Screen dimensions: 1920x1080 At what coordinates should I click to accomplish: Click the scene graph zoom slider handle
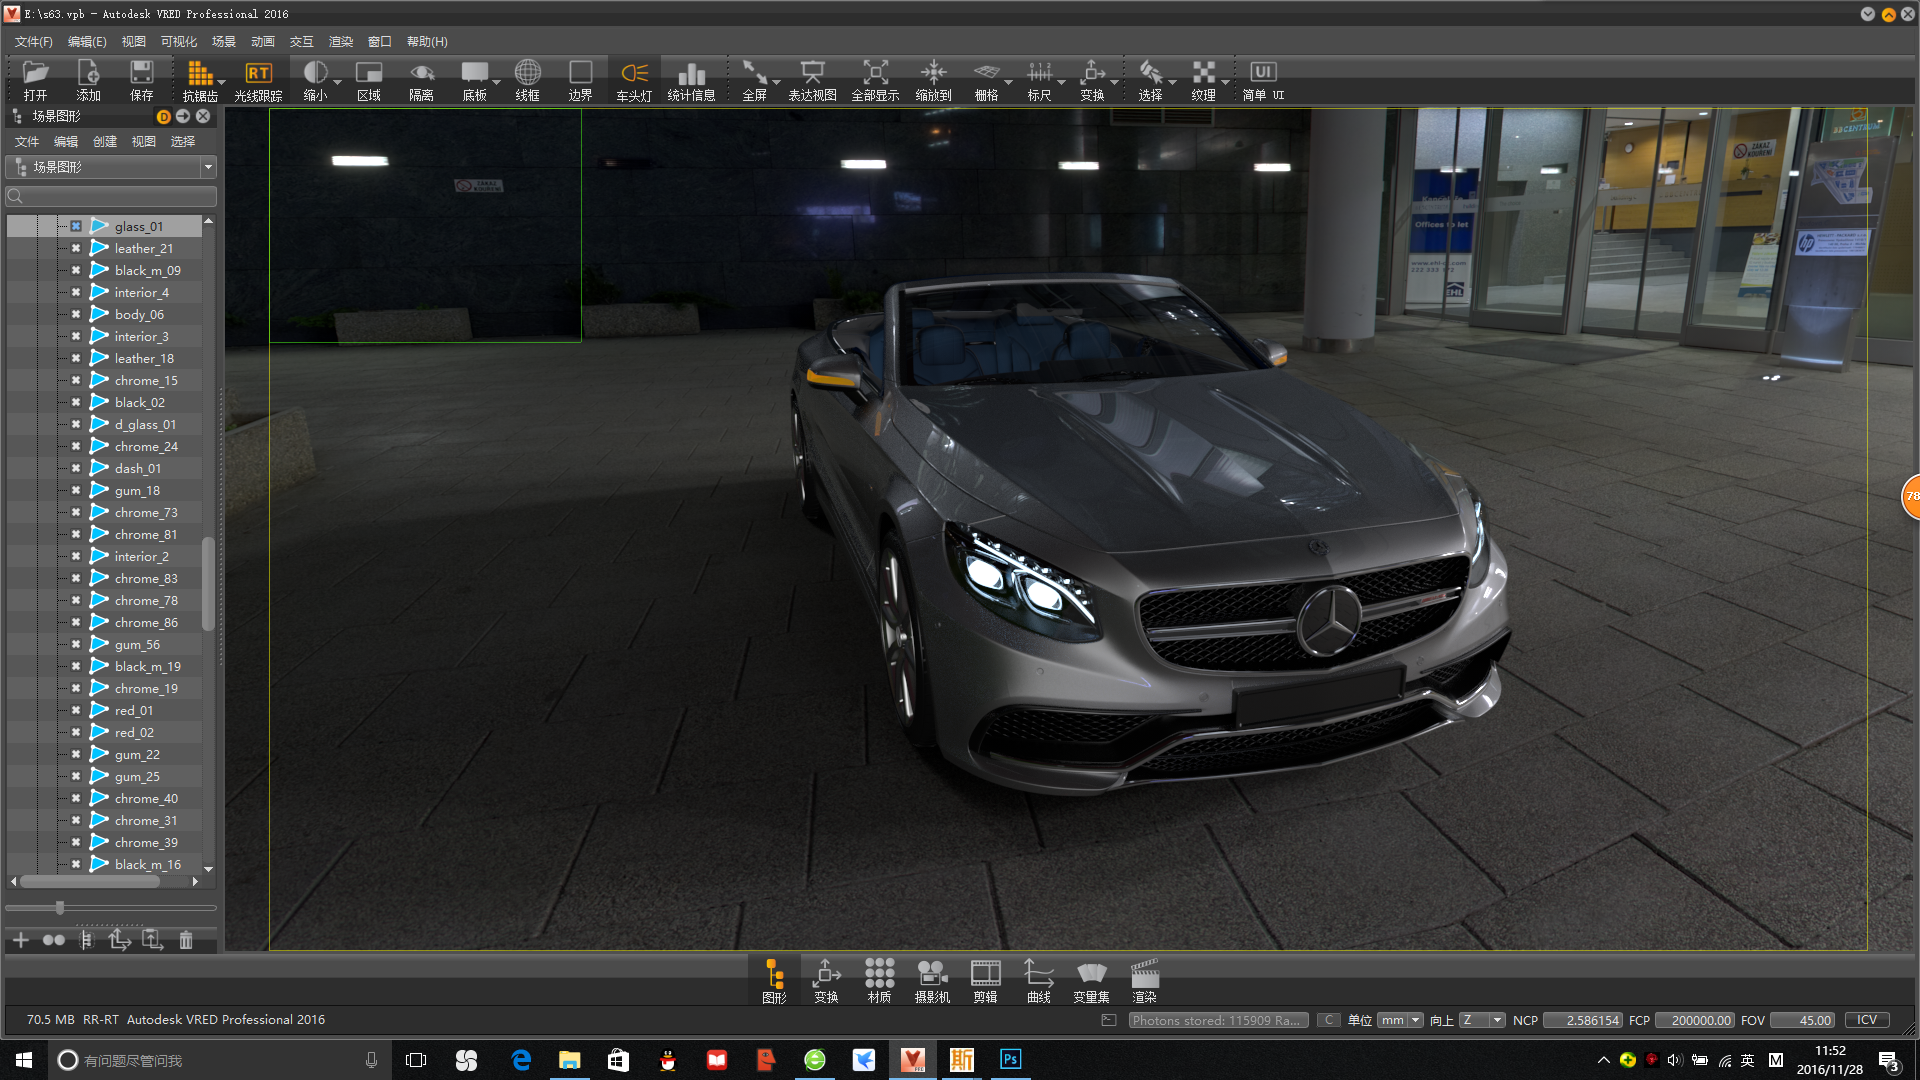click(60, 908)
